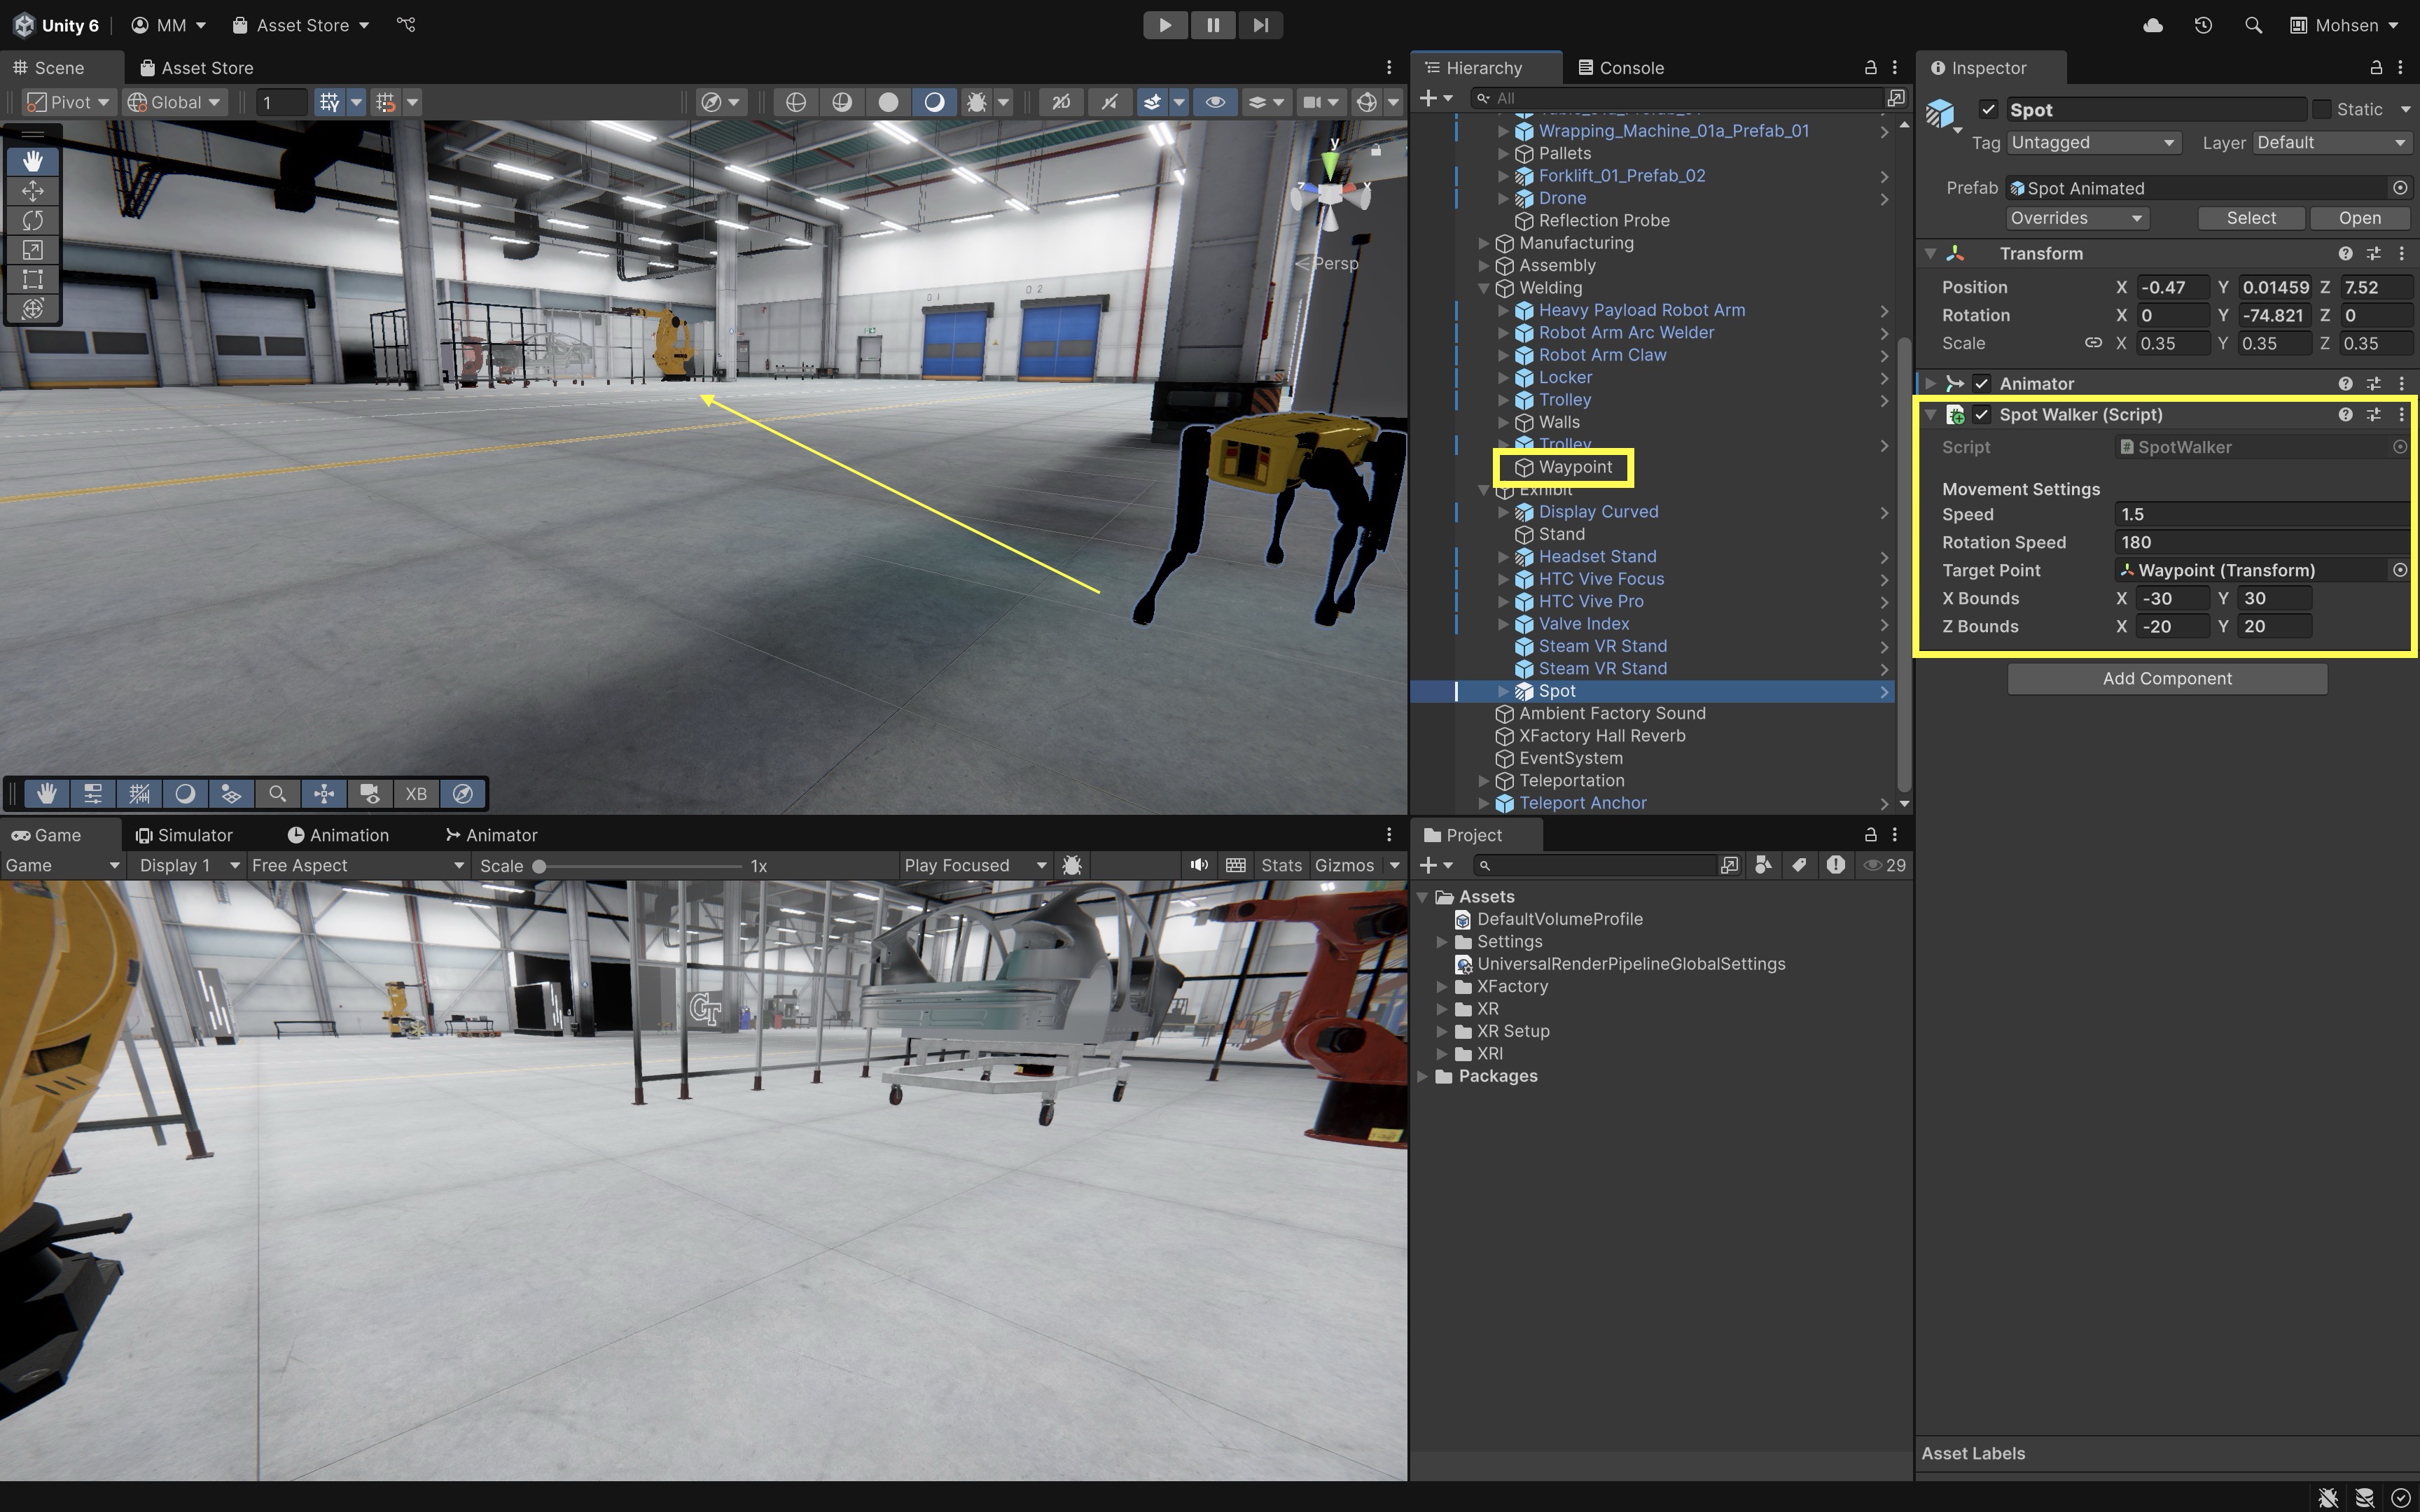The width and height of the screenshot is (2420, 1512).
Task: Open the Undo History icon in the top bar
Action: coord(2203,25)
